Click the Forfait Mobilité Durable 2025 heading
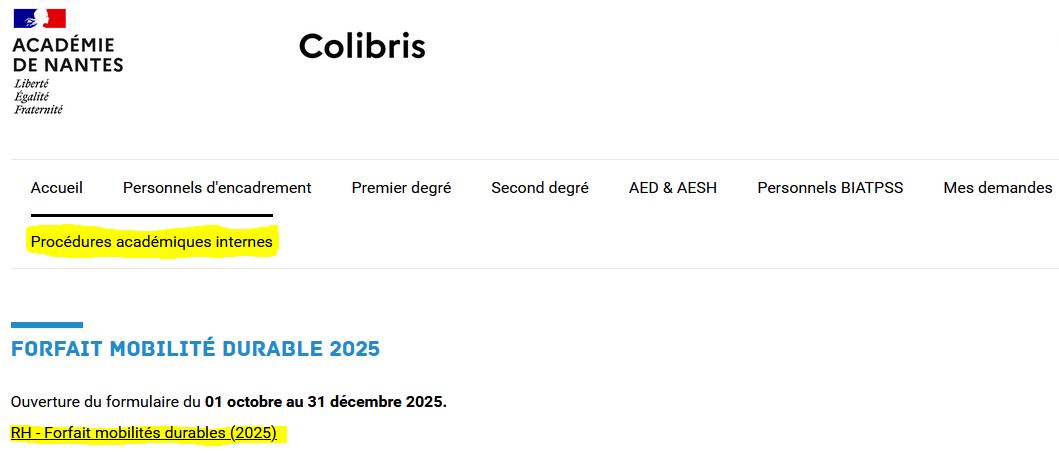Image resolution: width=1059 pixels, height=454 pixels. click(x=195, y=350)
